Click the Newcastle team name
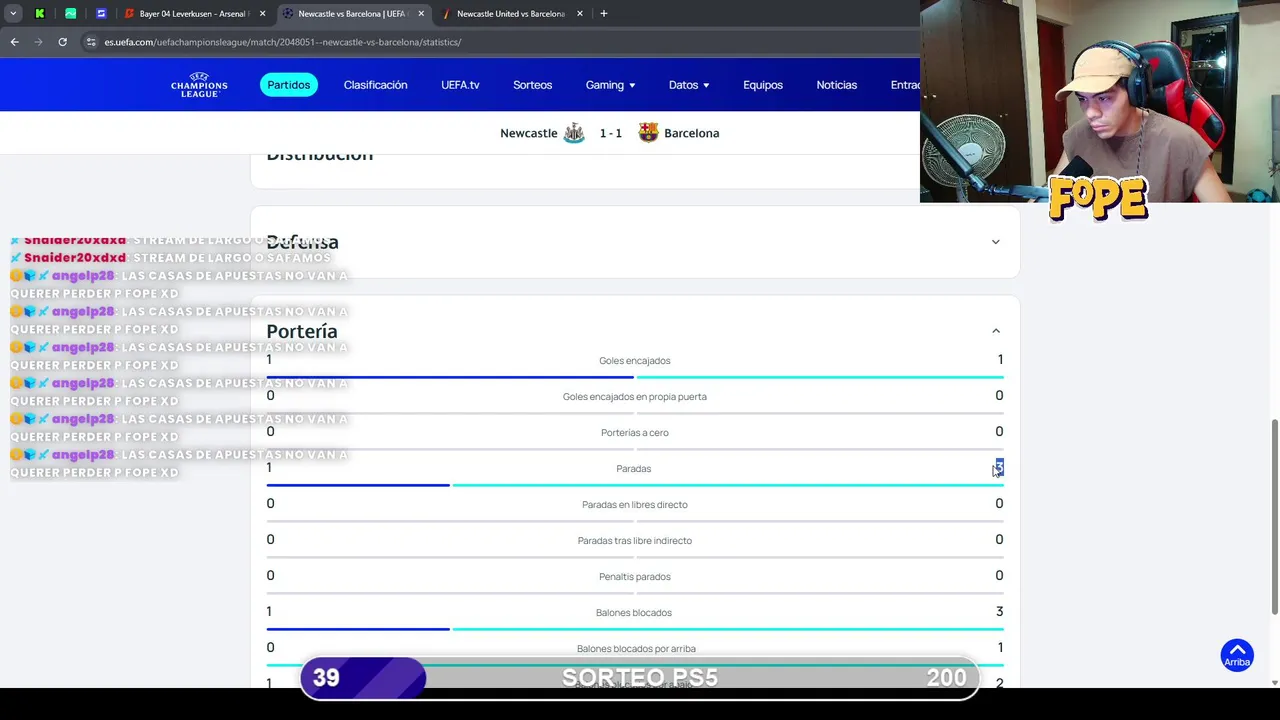 click(x=528, y=133)
